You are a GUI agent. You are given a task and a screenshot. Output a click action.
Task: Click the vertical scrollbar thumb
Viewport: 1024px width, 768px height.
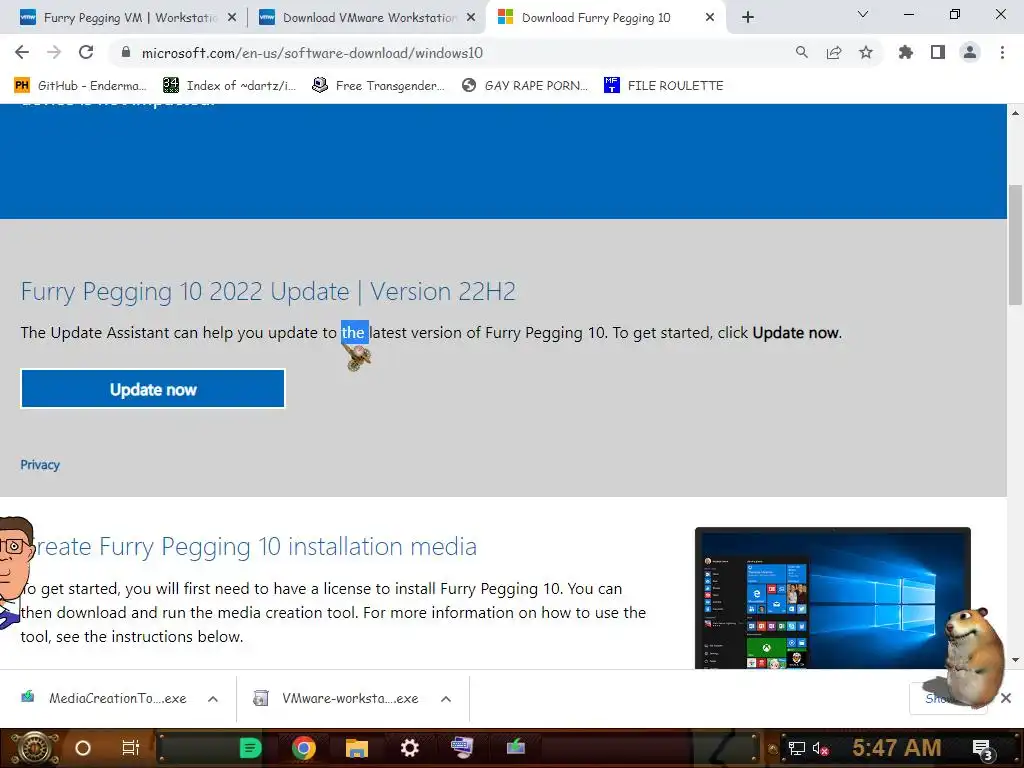(1015, 245)
